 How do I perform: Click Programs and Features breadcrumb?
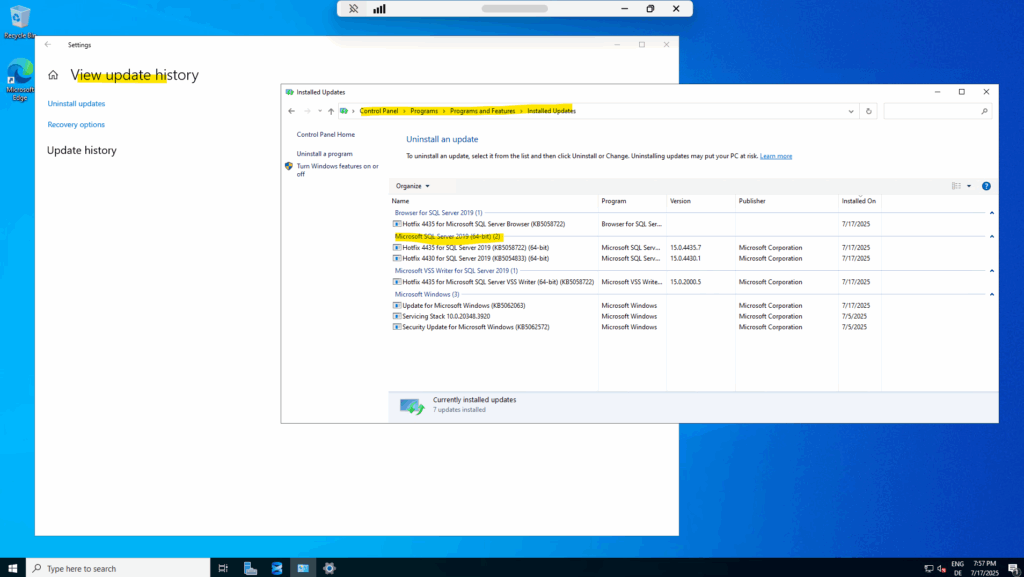coord(483,111)
